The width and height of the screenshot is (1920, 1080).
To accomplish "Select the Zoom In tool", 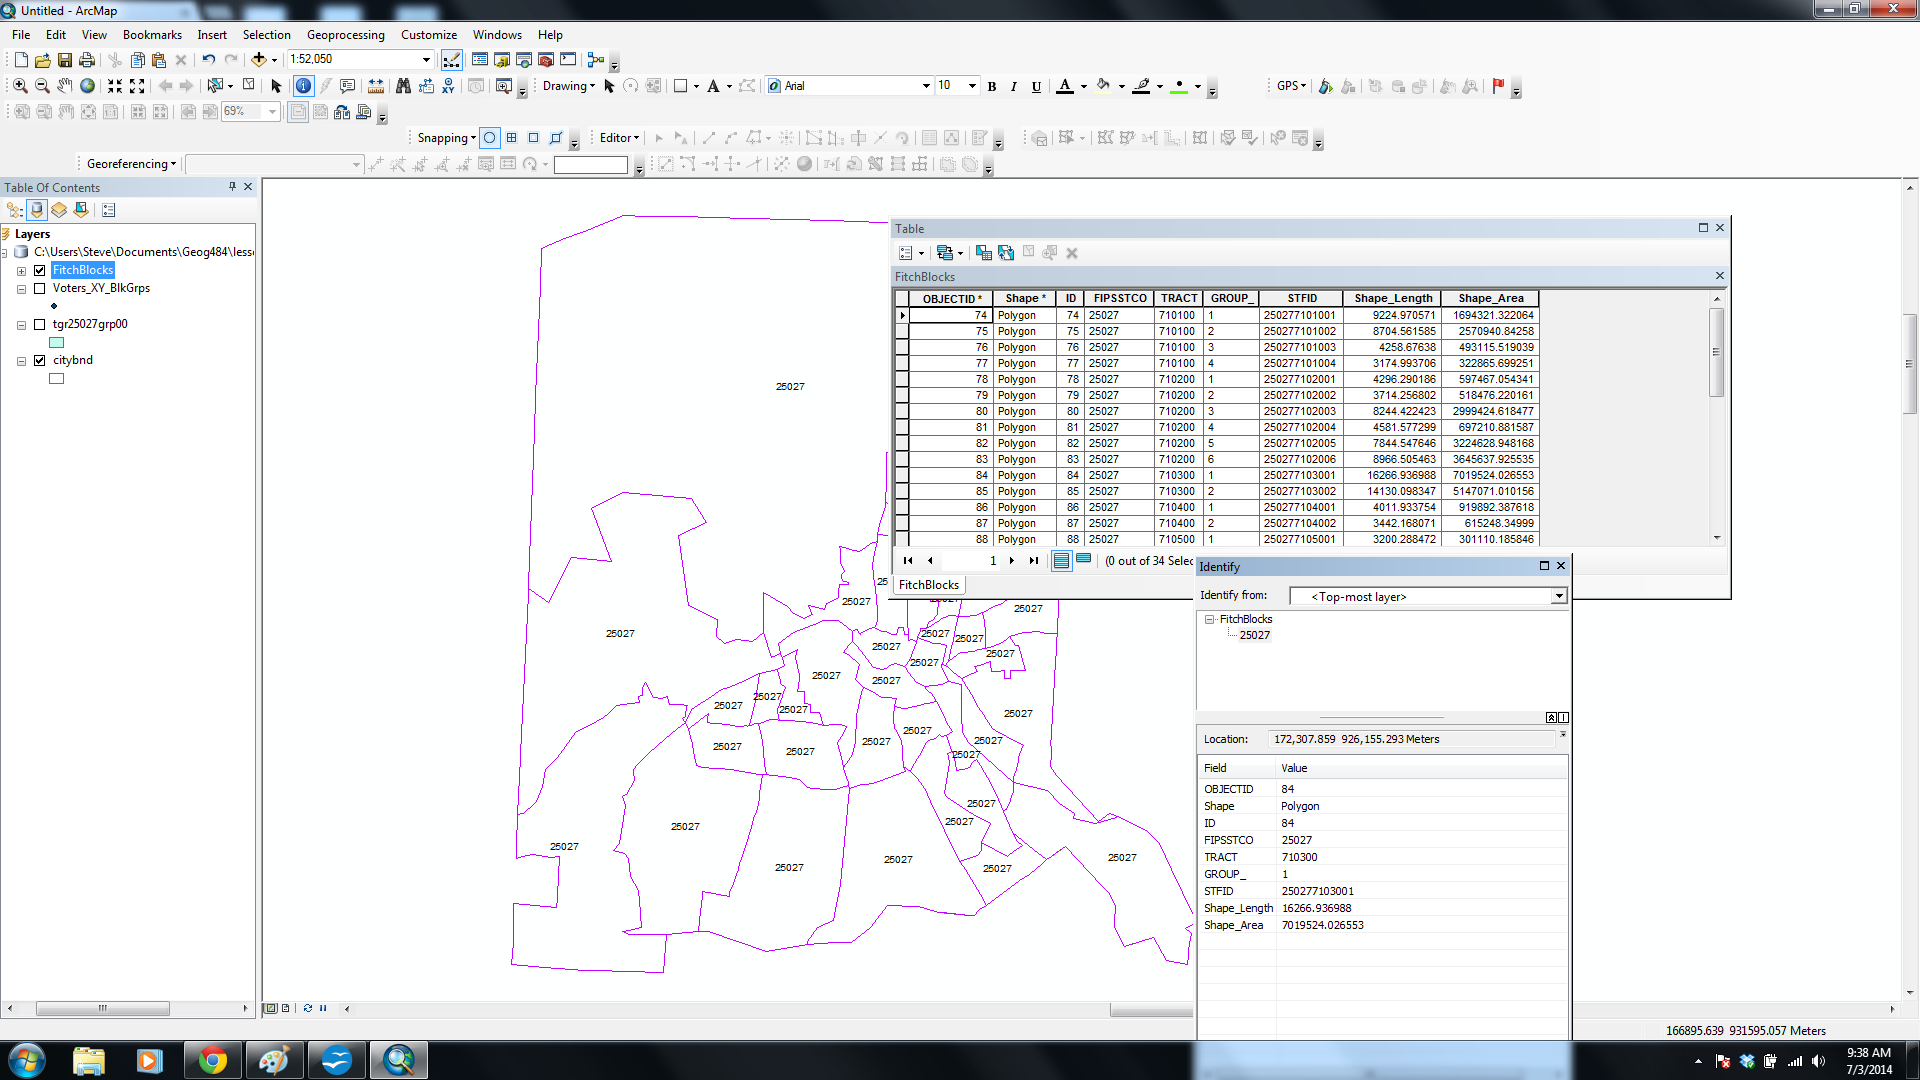I will click(x=20, y=86).
